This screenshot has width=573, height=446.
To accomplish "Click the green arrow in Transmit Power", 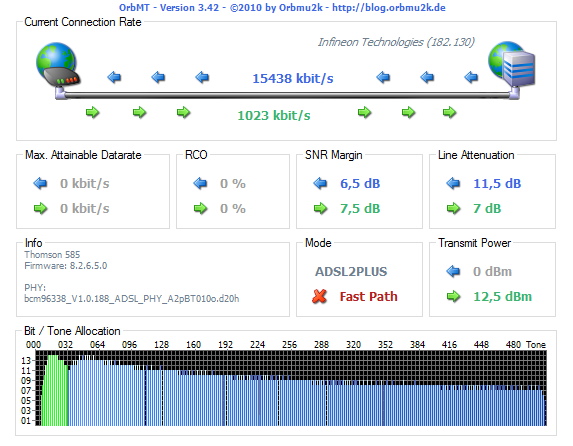I will point(454,296).
